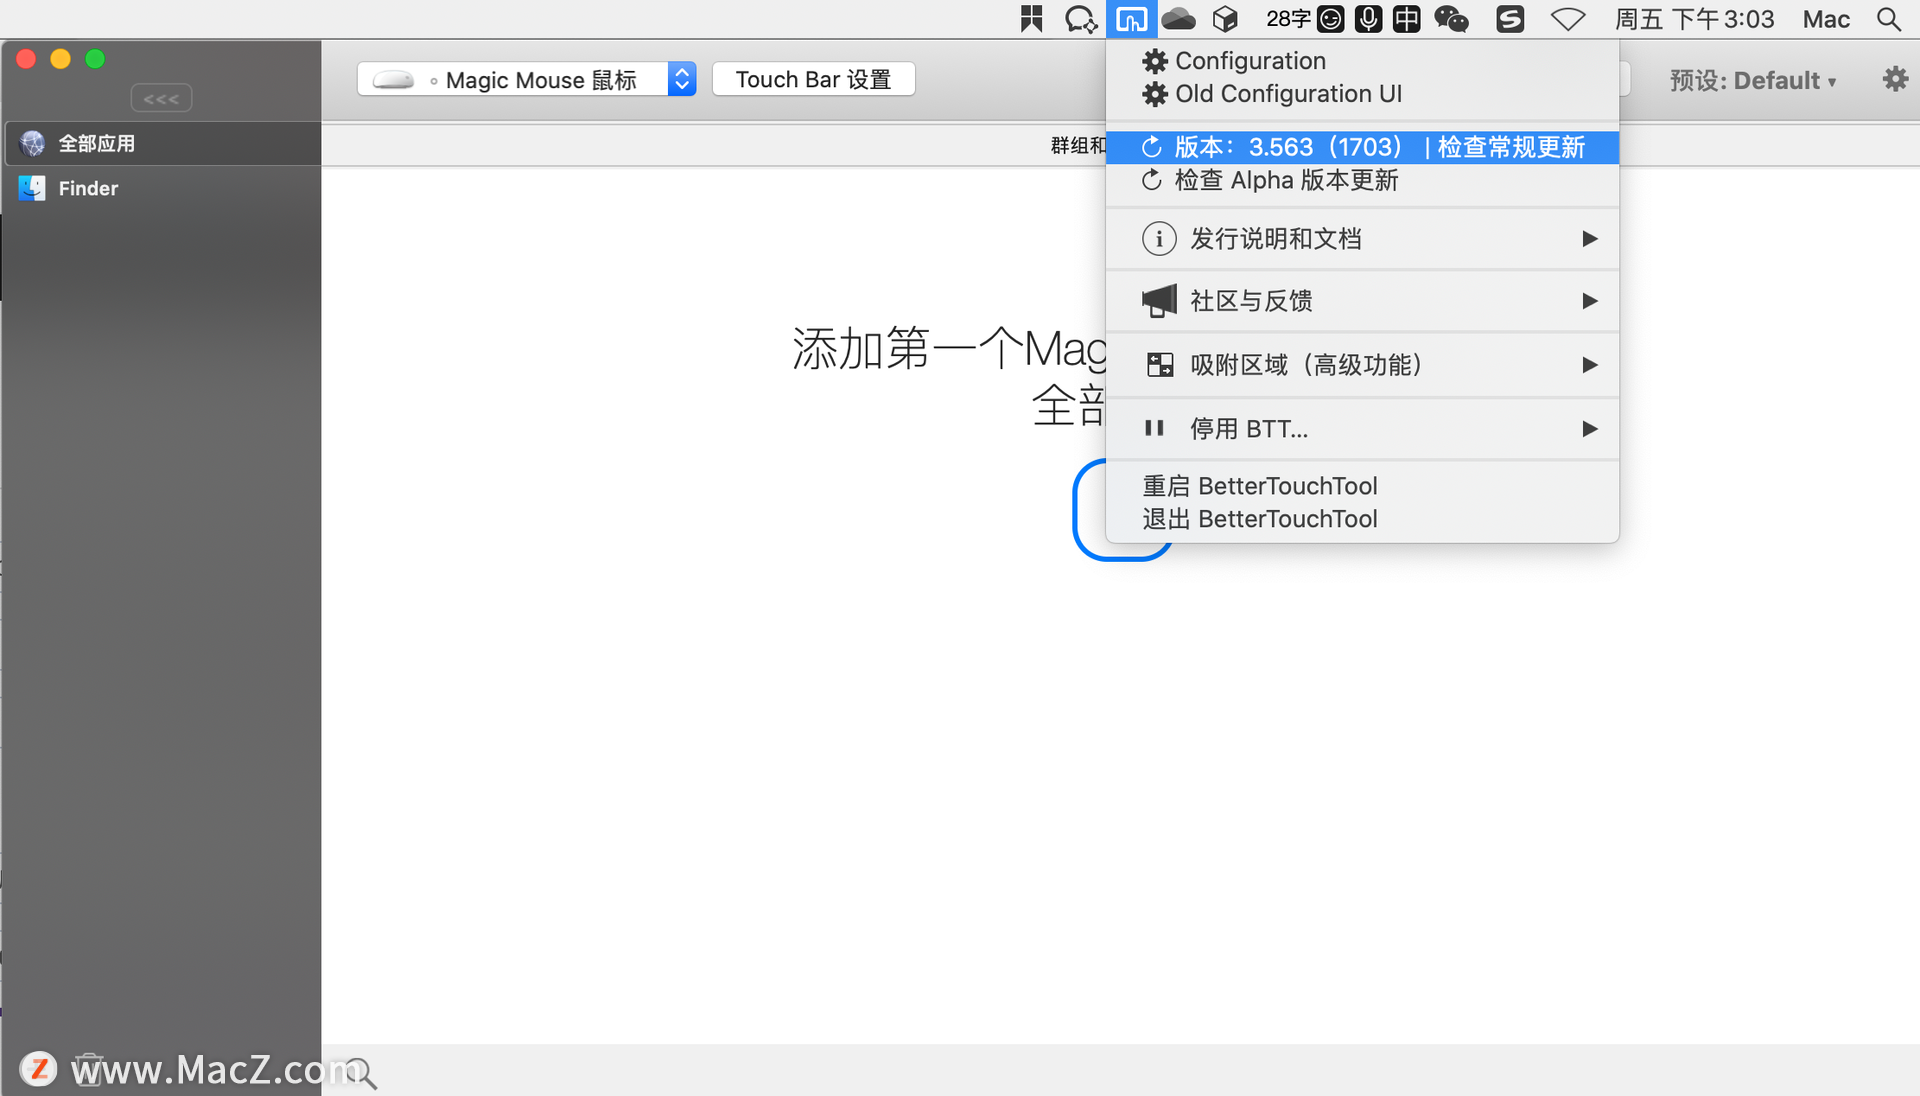Viewport: 1920px width, 1096px height.
Task: Choose 检查 Alpha 版本更新 menu item
Action: pos(1362,180)
